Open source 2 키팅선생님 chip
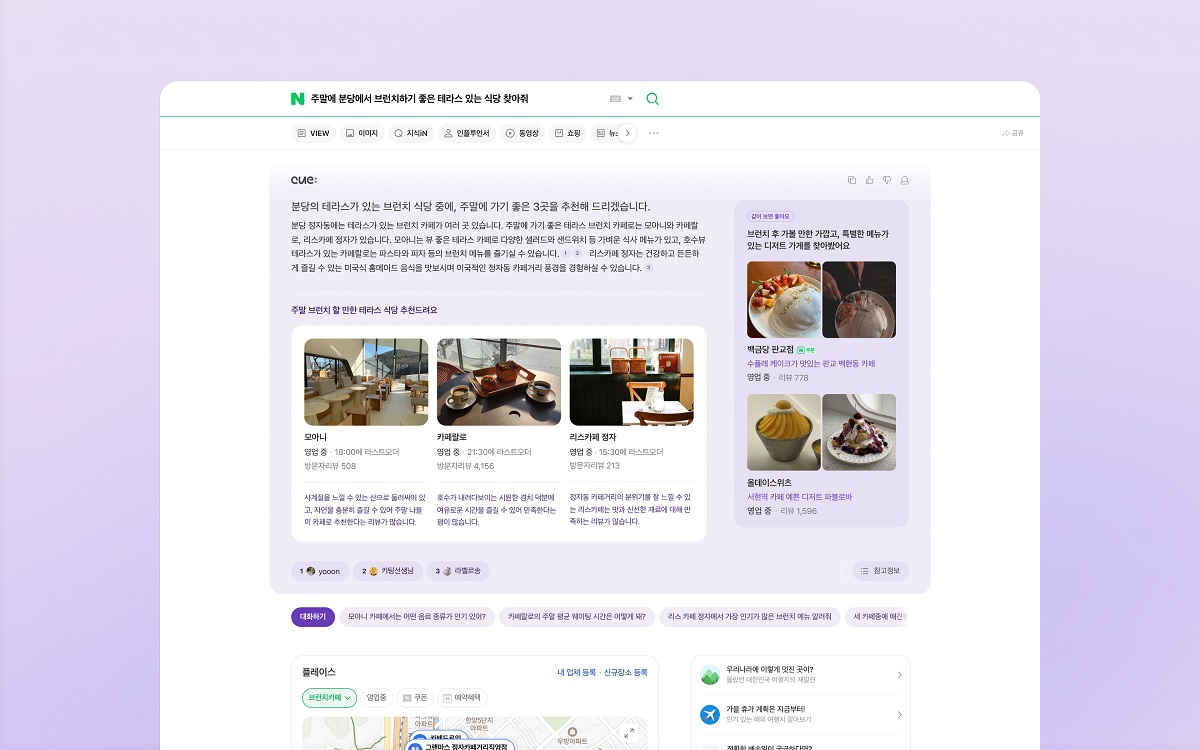This screenshot has width=1200, height=750. 388,571
